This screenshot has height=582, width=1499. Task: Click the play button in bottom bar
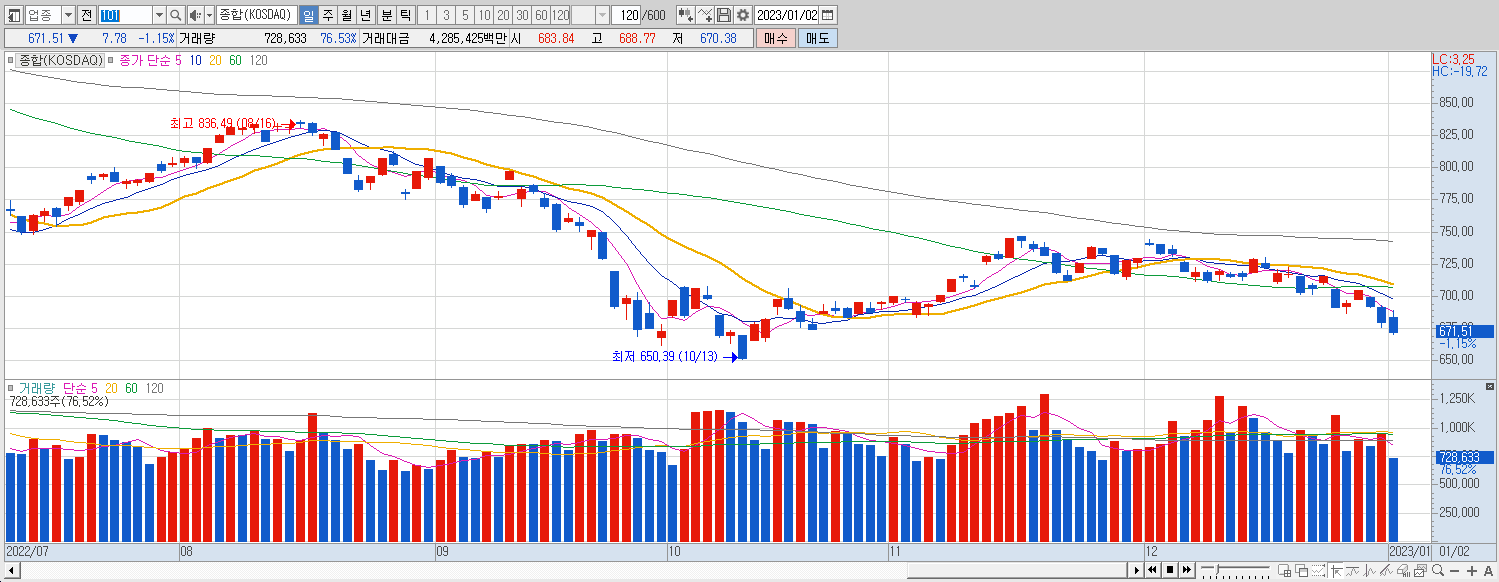1135,570
